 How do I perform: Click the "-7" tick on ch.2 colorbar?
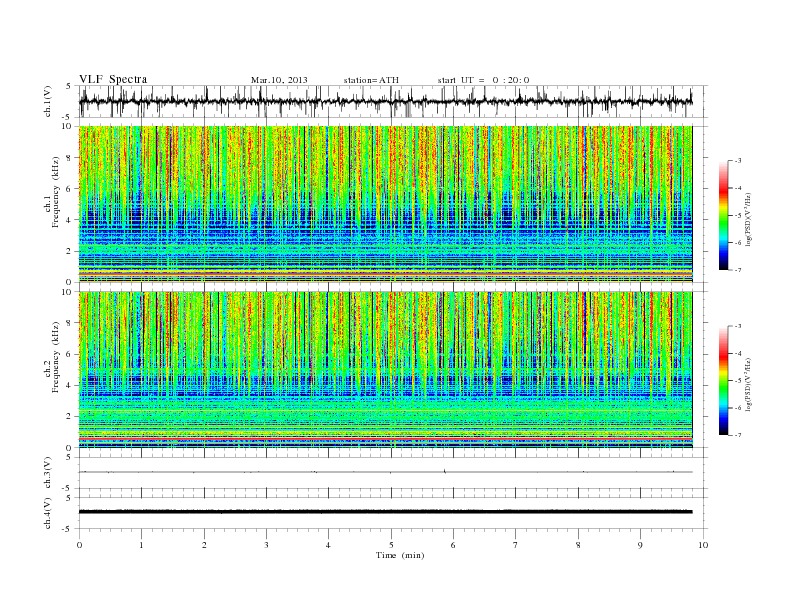point(738,435)
